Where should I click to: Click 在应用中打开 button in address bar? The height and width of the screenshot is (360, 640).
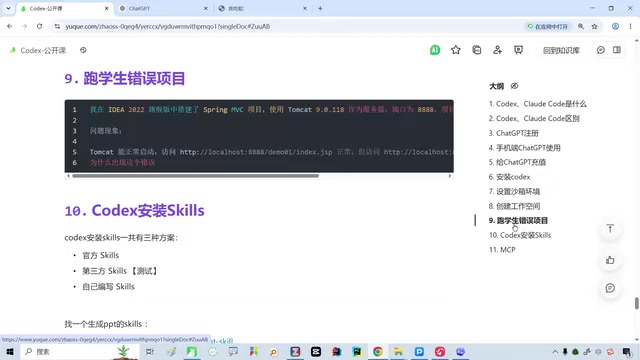click(x=547, y=27)
